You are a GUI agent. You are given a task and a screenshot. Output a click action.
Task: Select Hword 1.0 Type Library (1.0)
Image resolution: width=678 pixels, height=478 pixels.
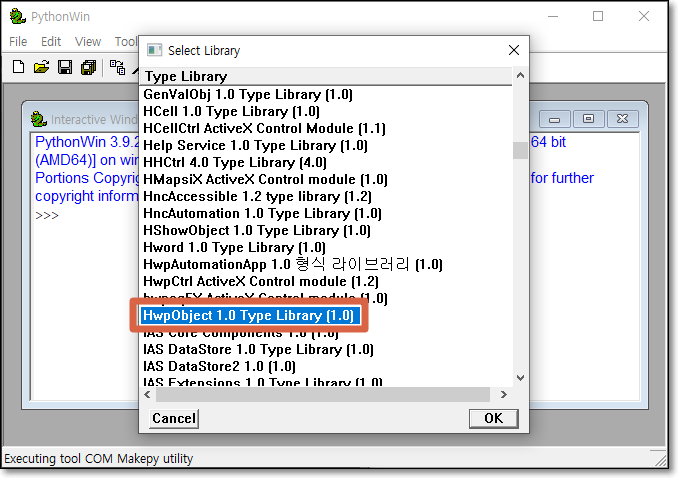(x=234, y=247)
